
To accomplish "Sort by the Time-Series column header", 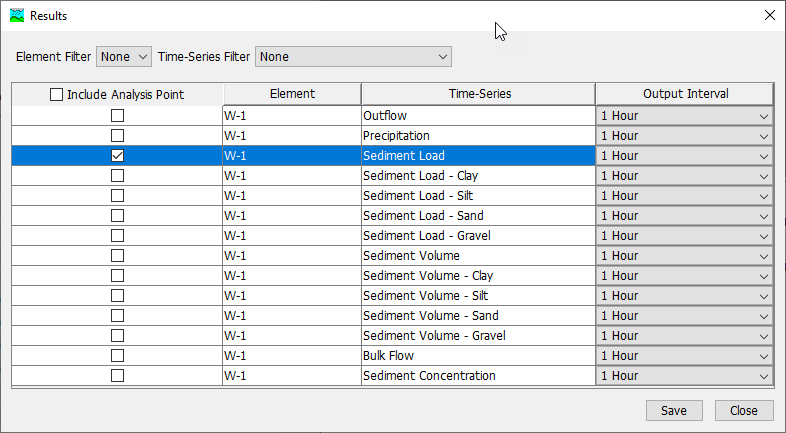I will [x=479, y=94].
